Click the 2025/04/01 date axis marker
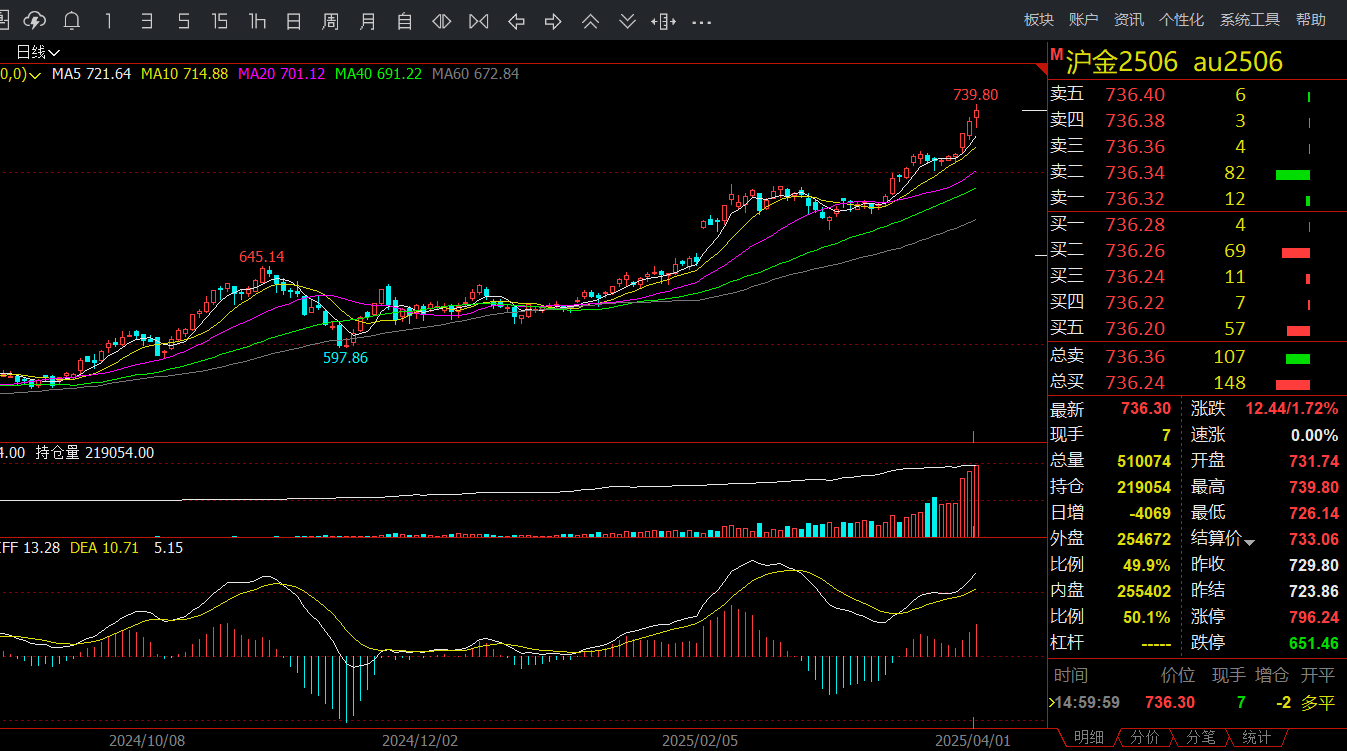 [973, 741]
